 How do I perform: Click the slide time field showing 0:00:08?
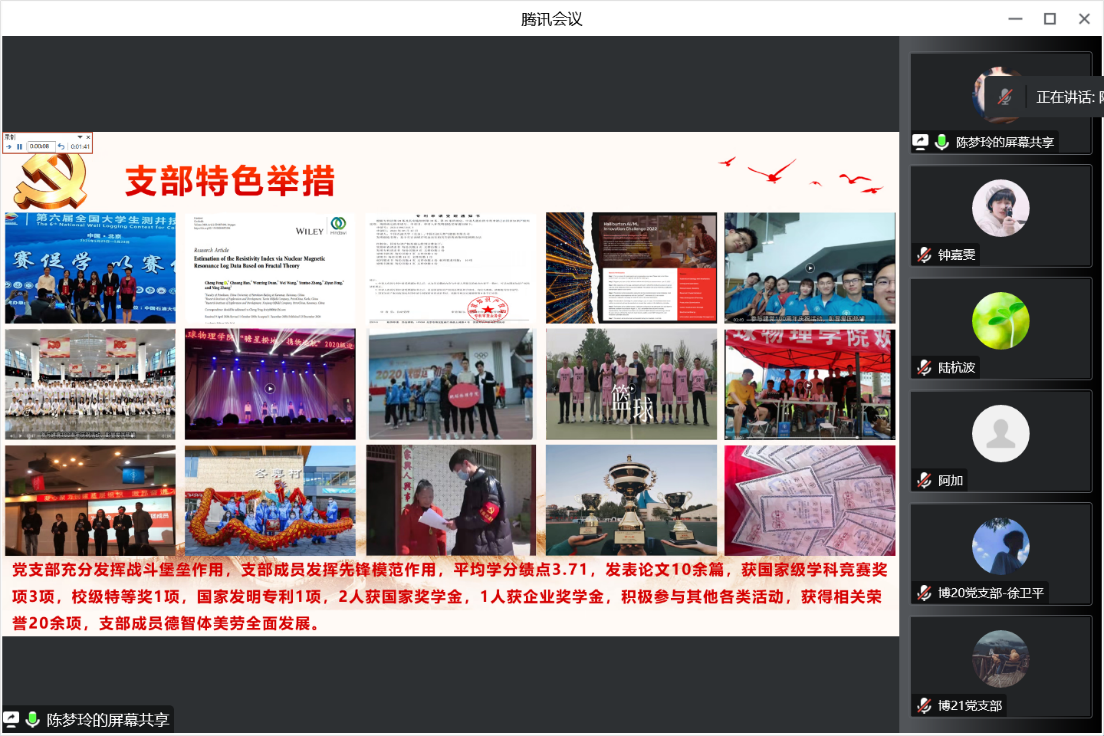(40, 147)
